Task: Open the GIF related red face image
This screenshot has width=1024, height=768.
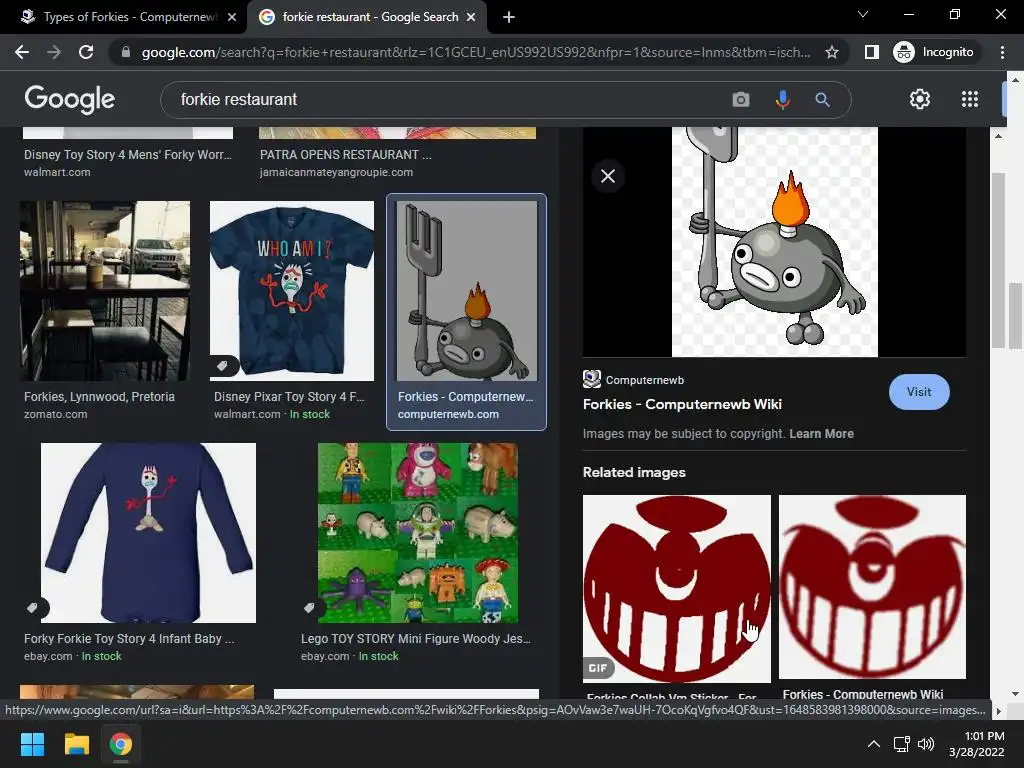Action: (x=677, y=588)
